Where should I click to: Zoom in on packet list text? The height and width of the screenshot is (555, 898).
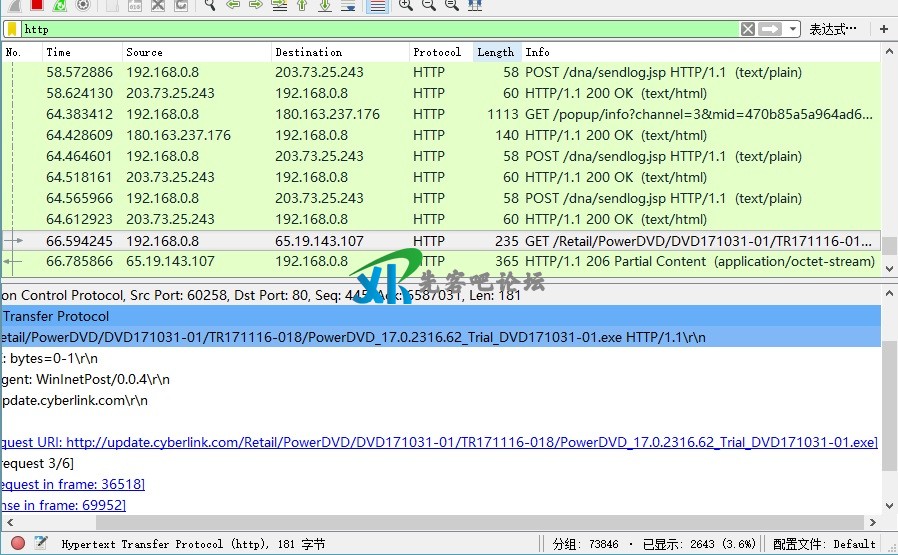coord(406,5)
